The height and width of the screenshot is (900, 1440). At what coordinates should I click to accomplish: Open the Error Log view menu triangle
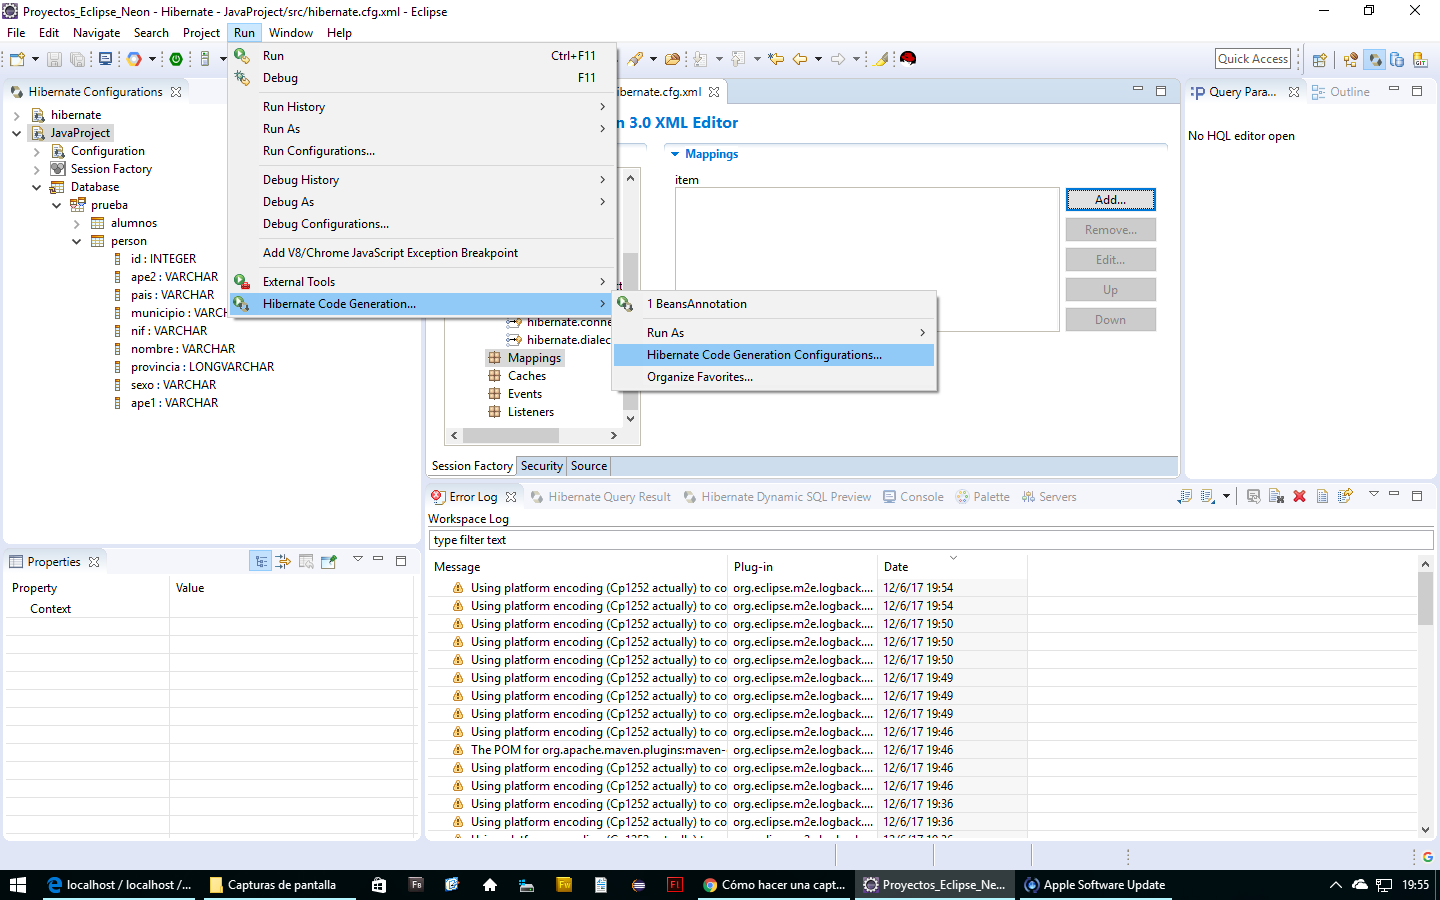point(1374,493)
